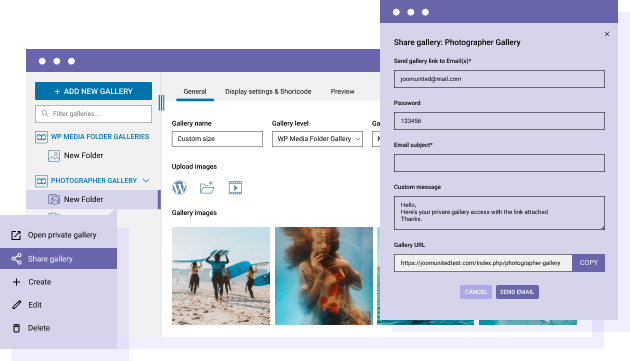Viewport: 630px width, 361px height.
Task: Click the WP Media Folder Galleries icon
Action: (41, 137)
